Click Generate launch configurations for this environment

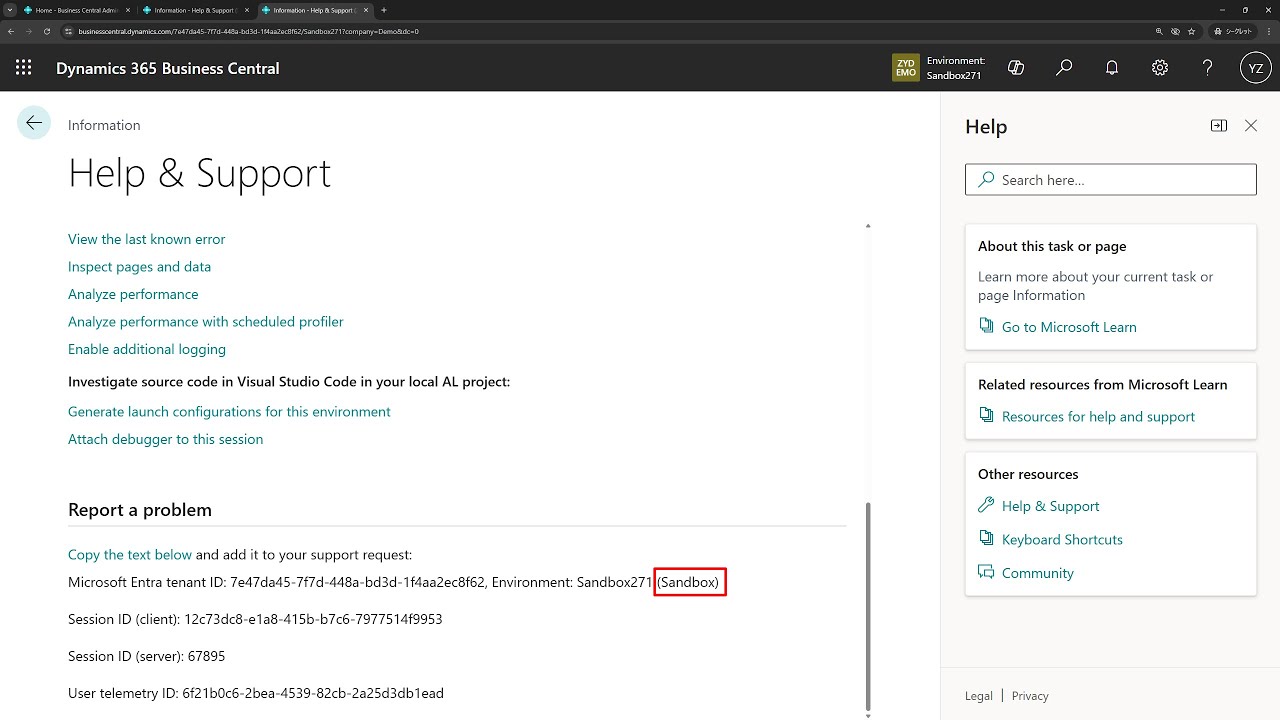(229, 412)
